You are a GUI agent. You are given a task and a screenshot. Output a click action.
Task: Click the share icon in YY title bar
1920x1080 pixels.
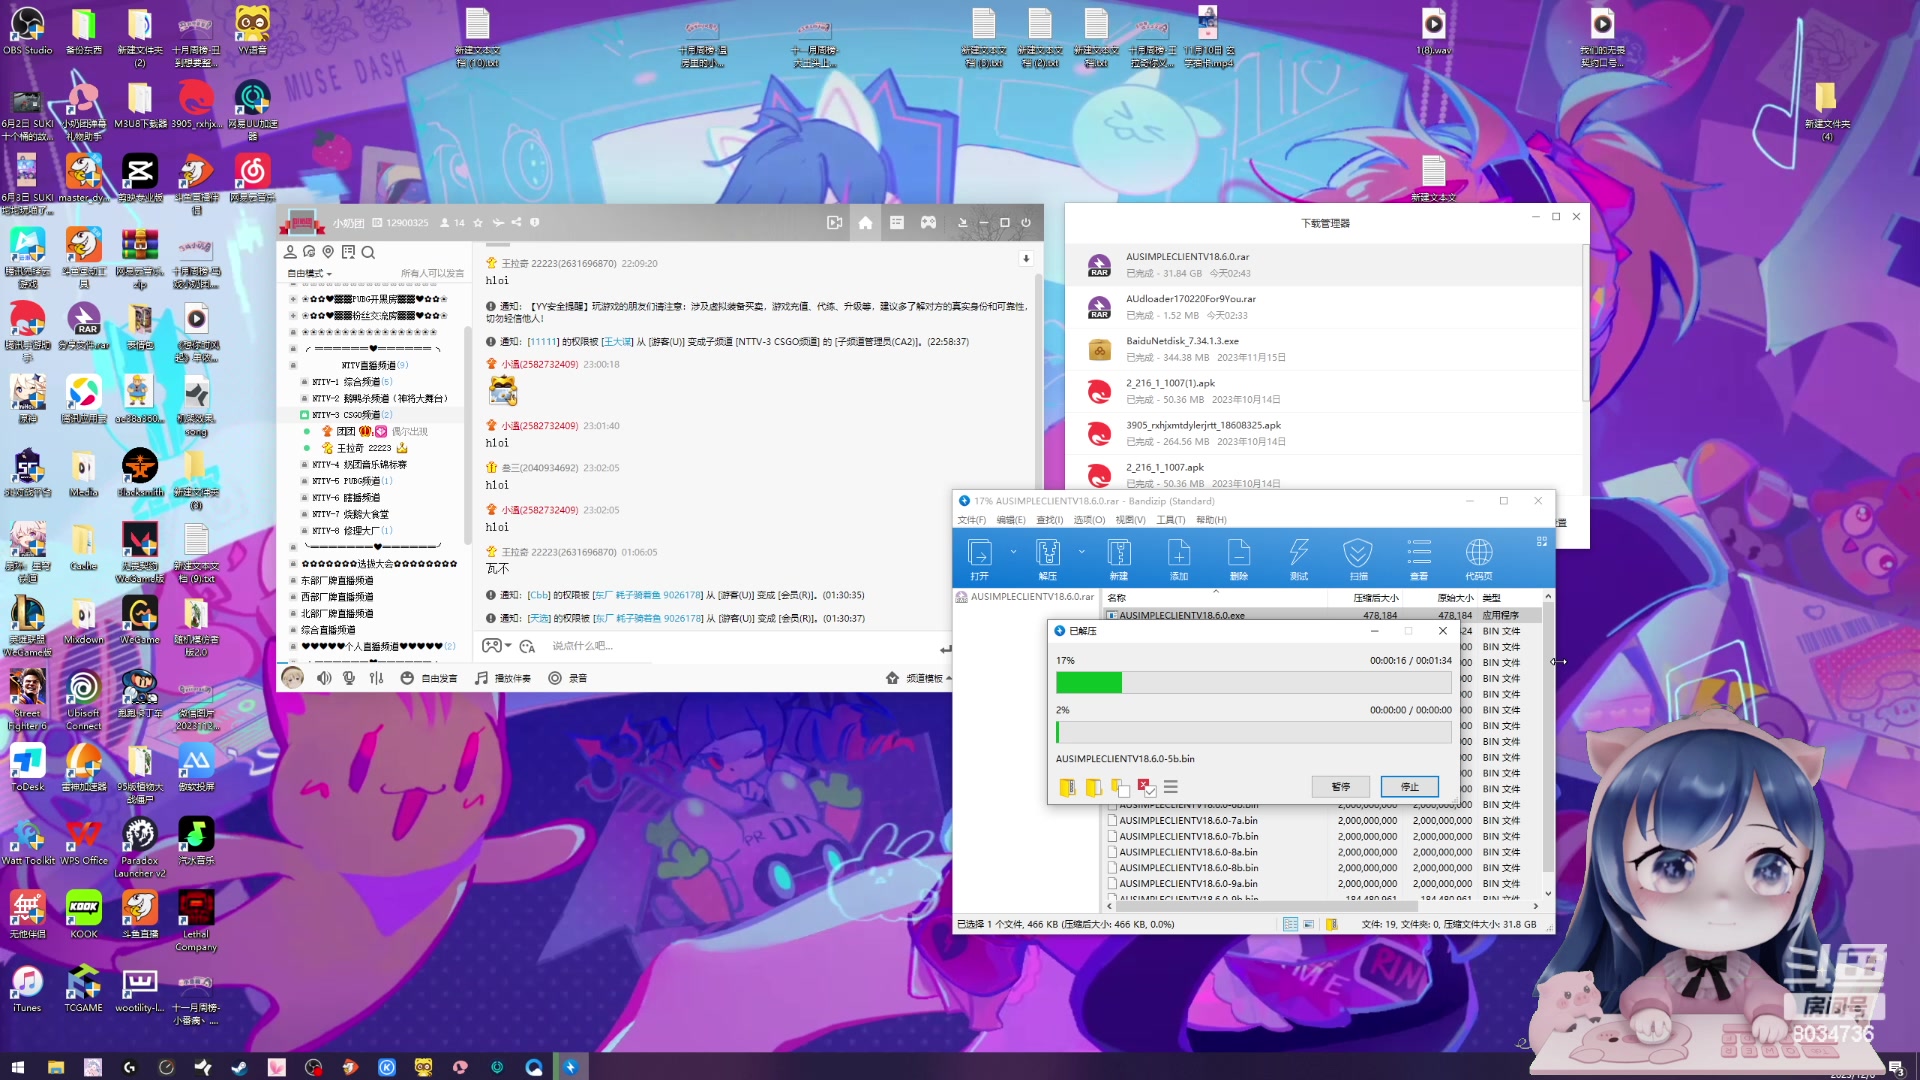tap(516, 223)
